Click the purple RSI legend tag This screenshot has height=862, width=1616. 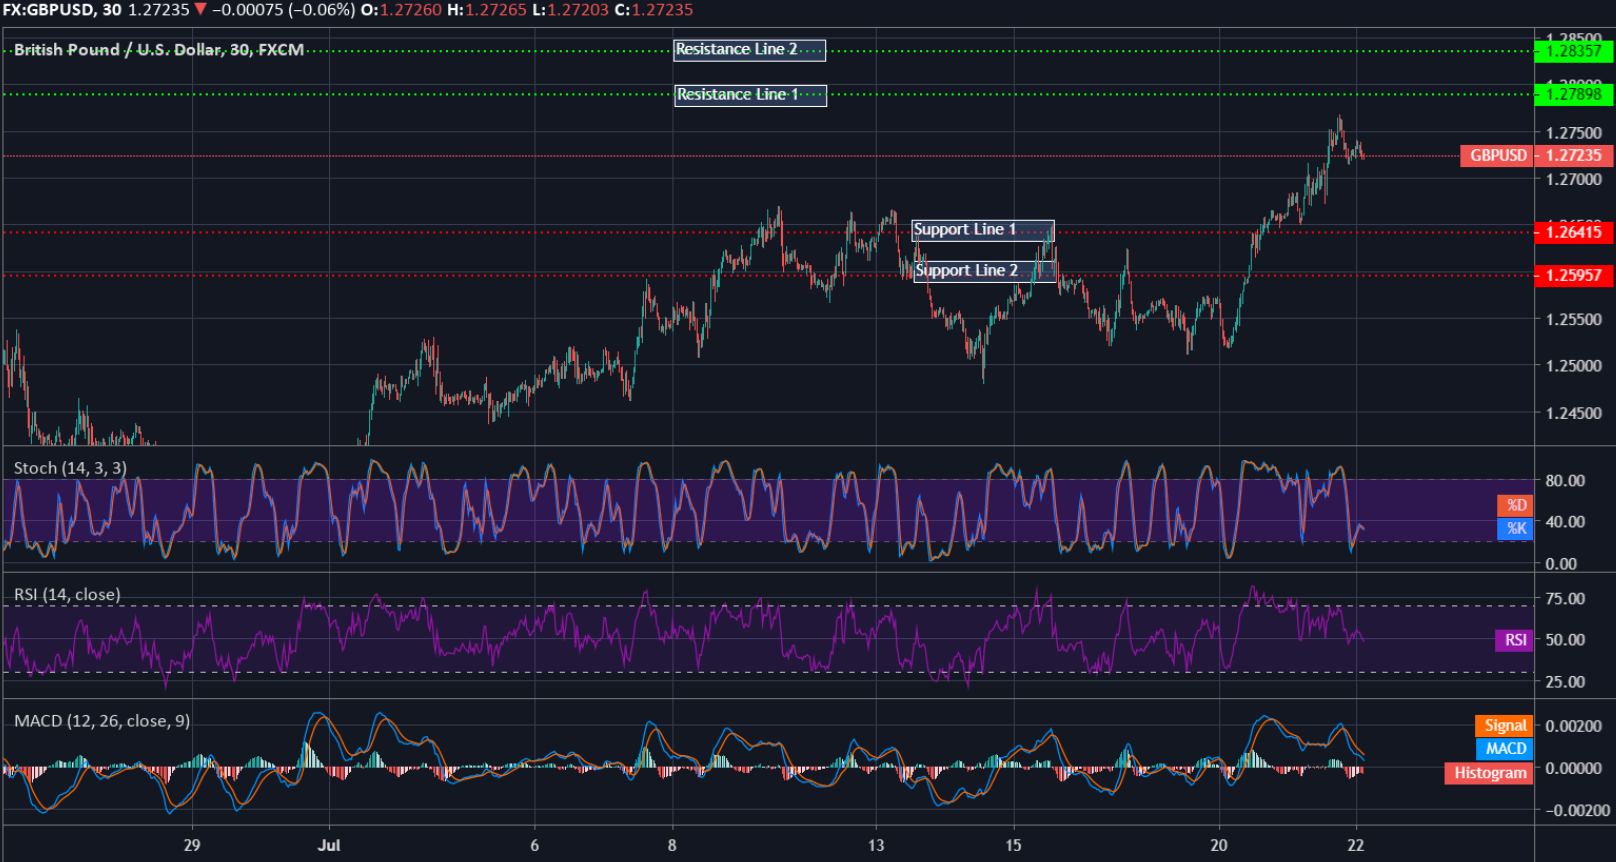coord(1514,640)
